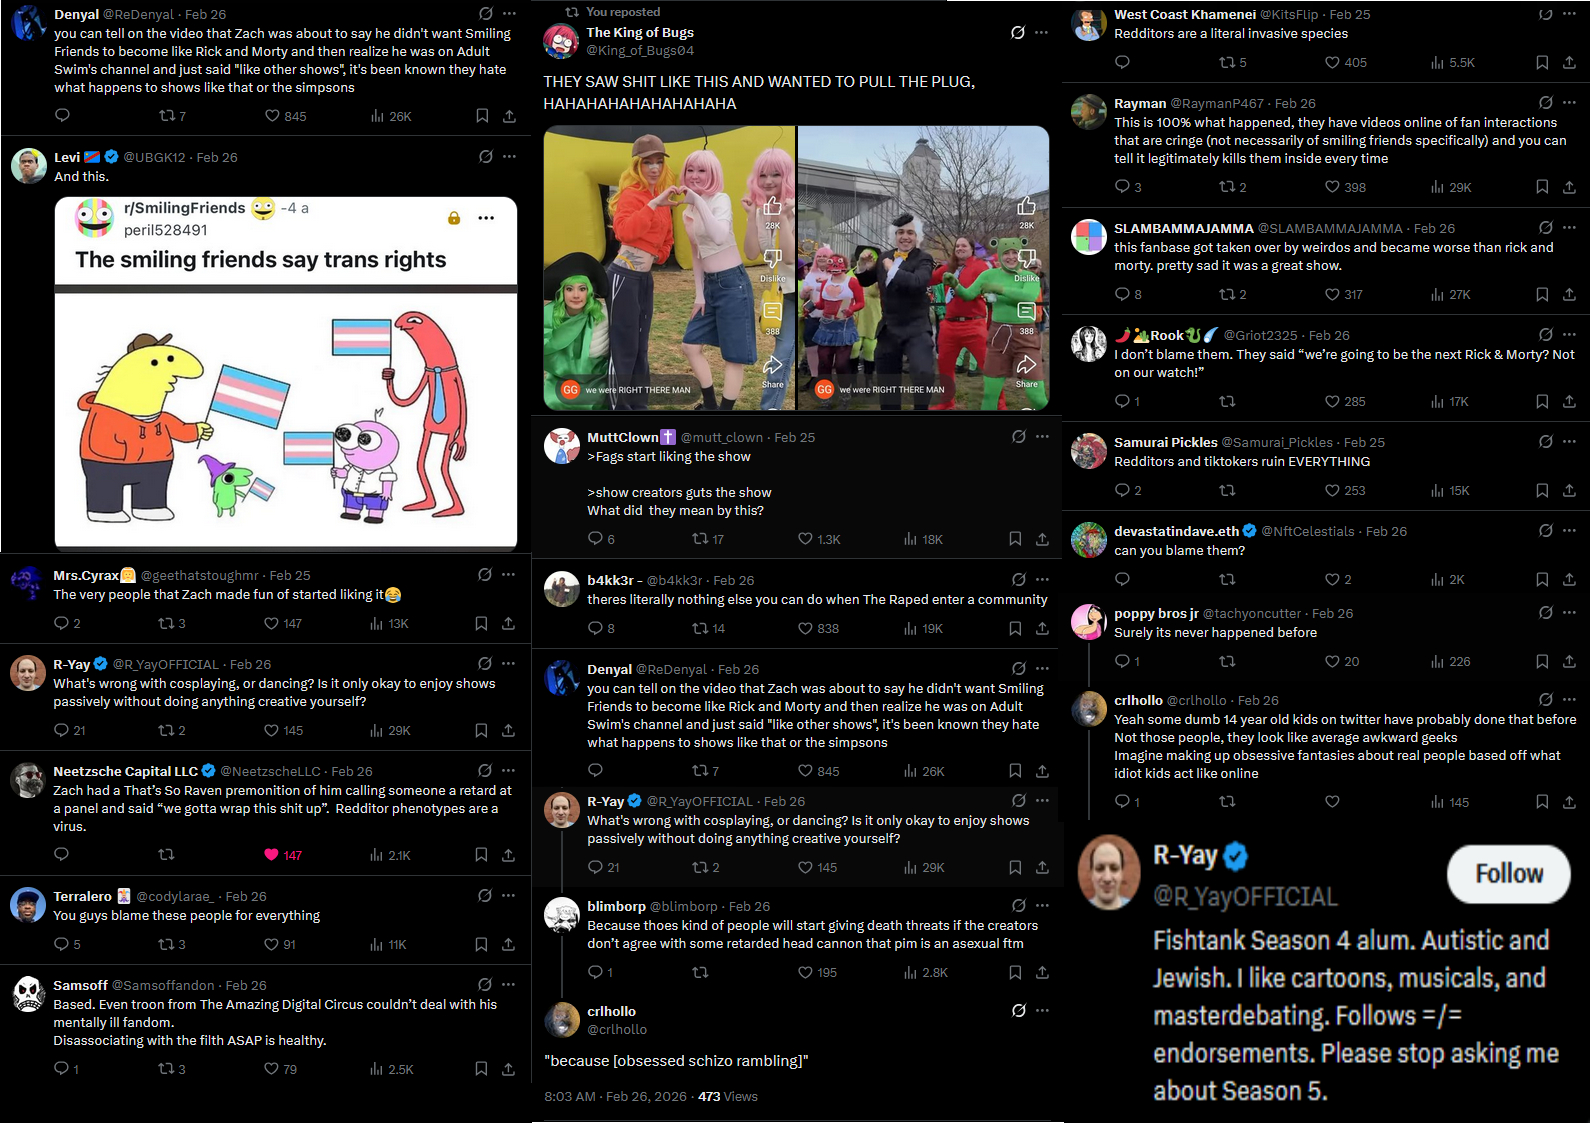The height and width of the screenshot is (1123, 1590).
Task: Click the 473 Views count on crlhollo's post
Action: [728, 1097]
